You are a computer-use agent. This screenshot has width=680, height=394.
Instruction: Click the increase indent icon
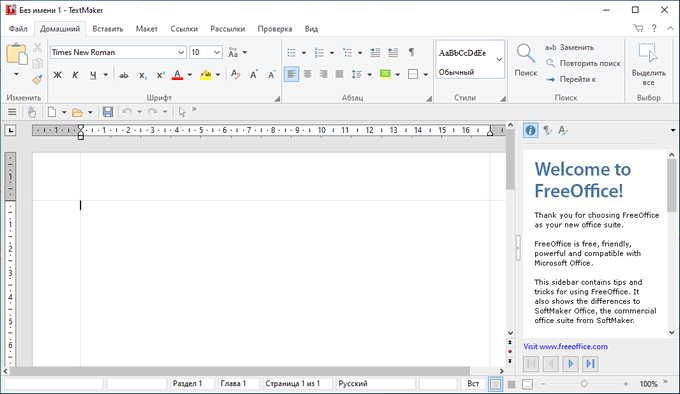coord(393,53)
